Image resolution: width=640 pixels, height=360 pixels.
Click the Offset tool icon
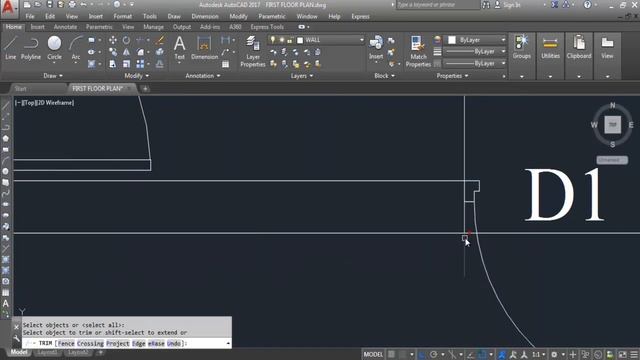click(160, 64)
